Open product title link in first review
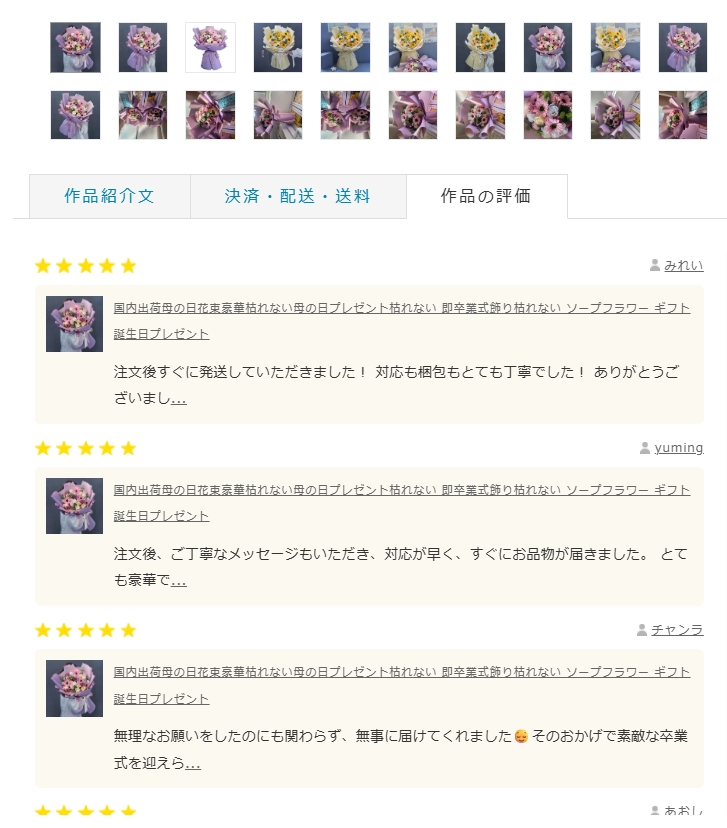Screen dimensions: 727x828 [402, 321]
